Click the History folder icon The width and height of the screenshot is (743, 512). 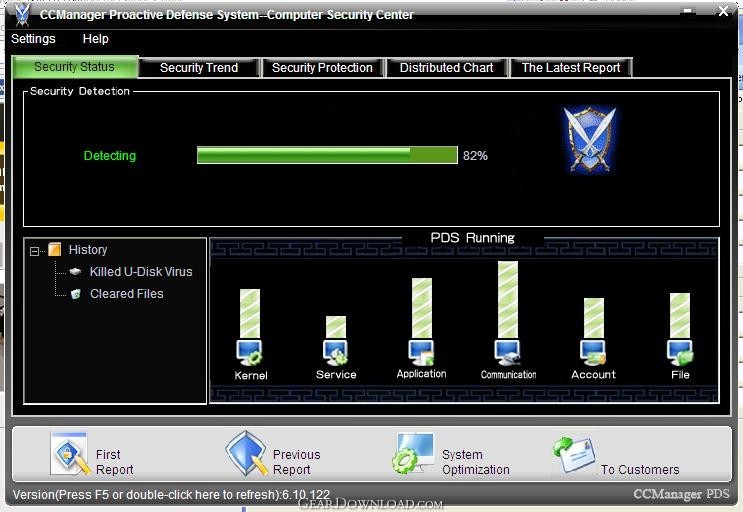pos(55,250)
